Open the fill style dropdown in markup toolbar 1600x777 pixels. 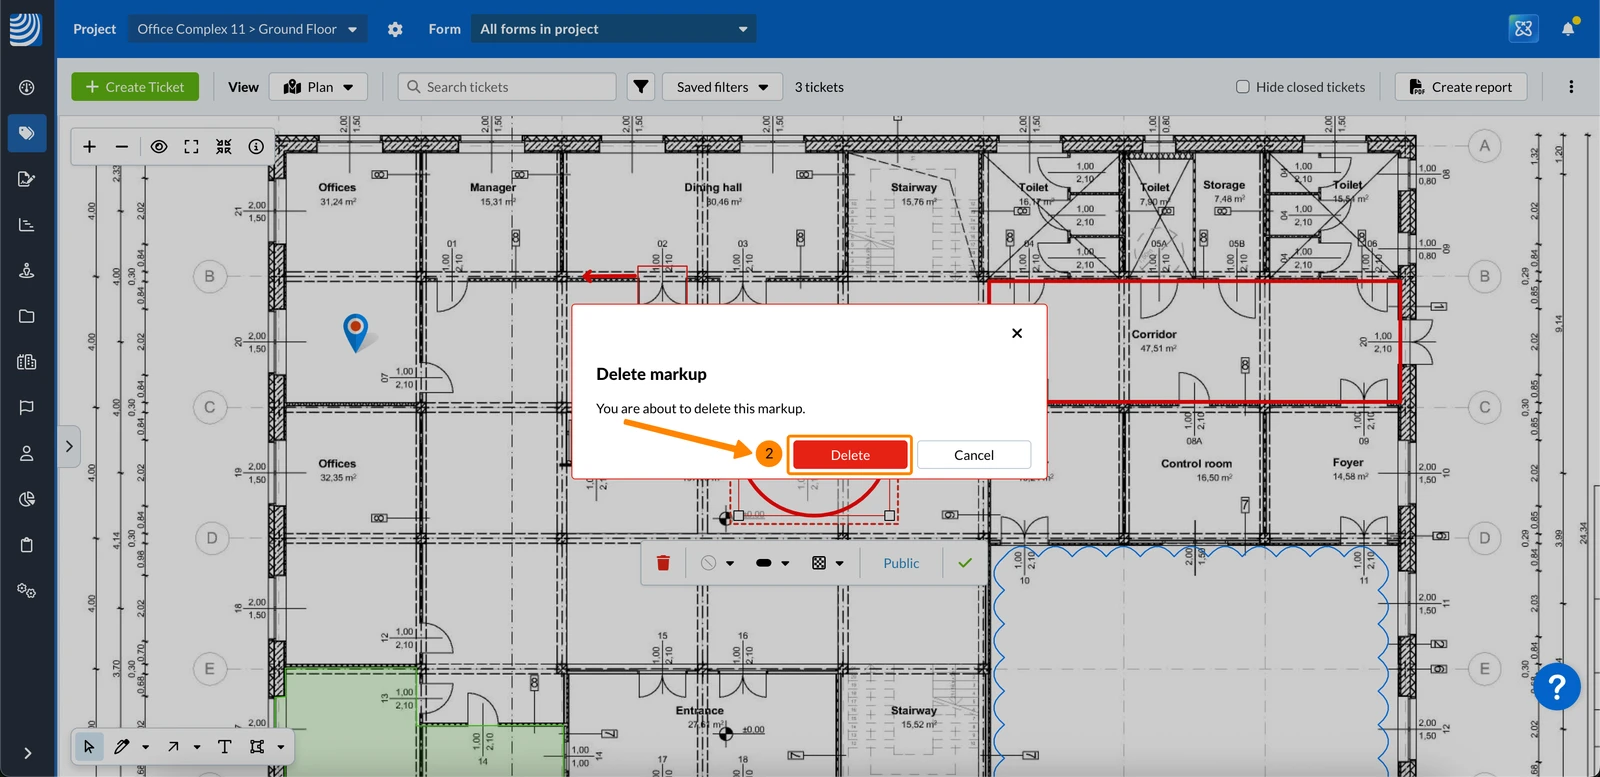click(718, 563)
